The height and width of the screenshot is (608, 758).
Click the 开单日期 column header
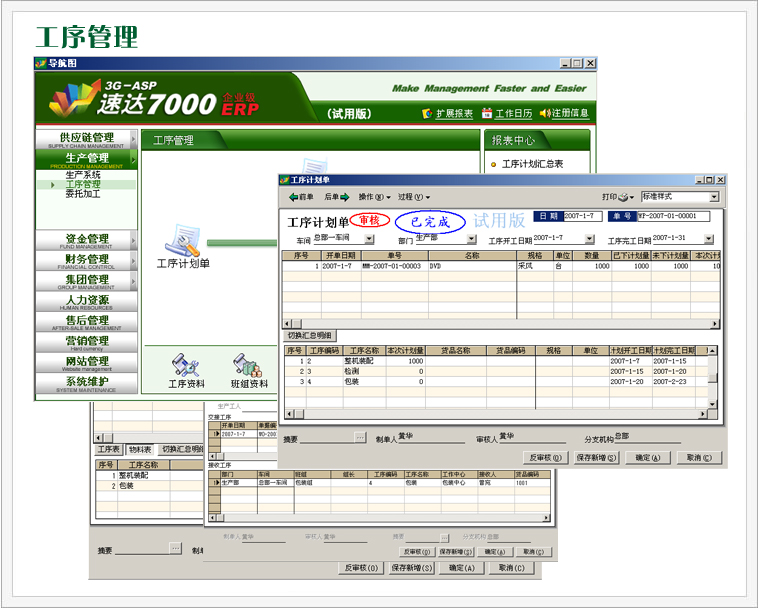click(341, 255)
